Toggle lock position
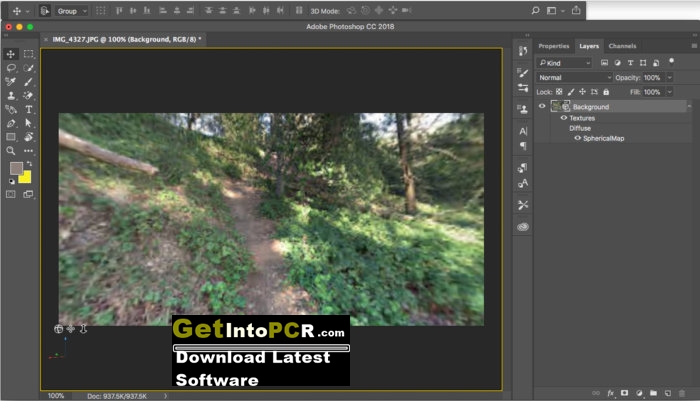Viewport: 700px width, 401px height. tap(582, 92)
